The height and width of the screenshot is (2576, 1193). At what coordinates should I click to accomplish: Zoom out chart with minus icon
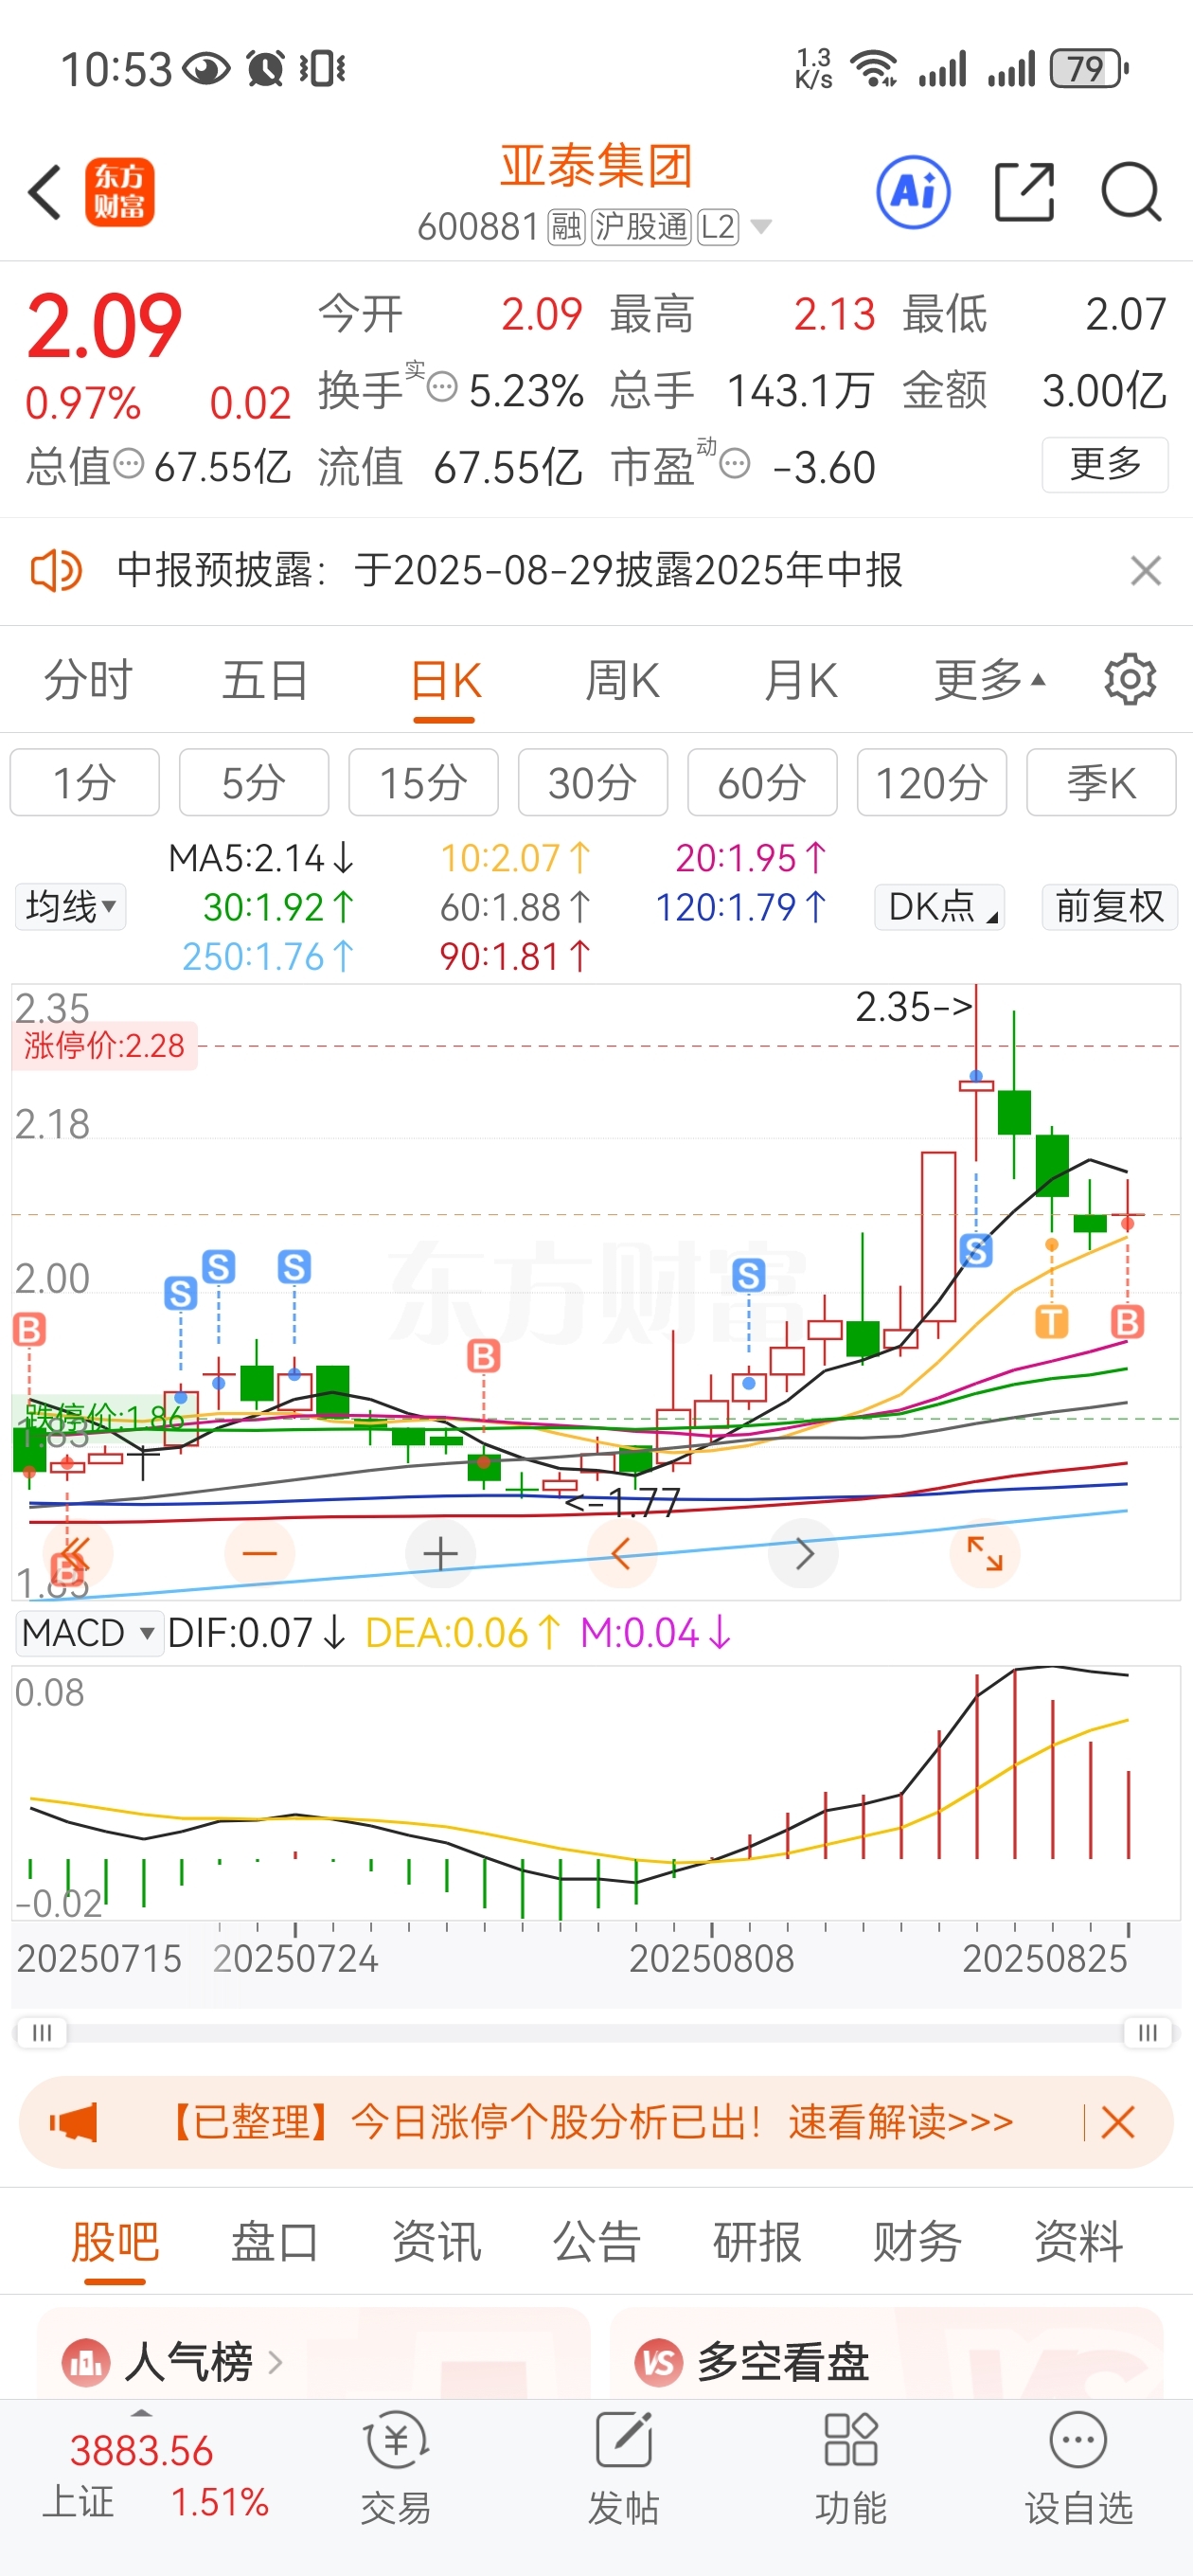coord(260,1553)
